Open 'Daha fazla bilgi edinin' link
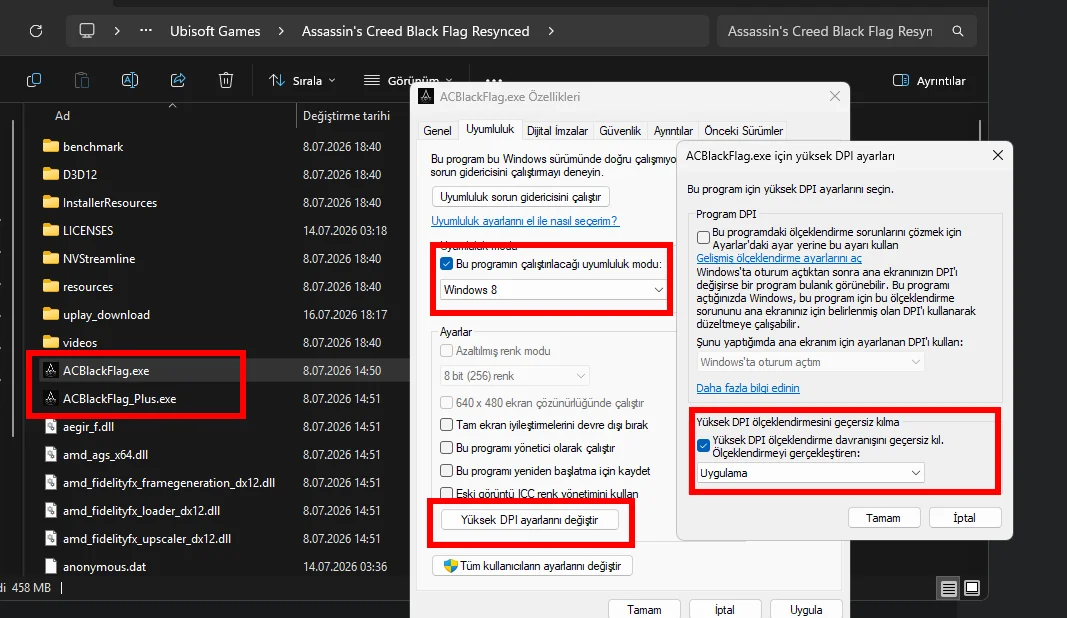 (747, 388)
